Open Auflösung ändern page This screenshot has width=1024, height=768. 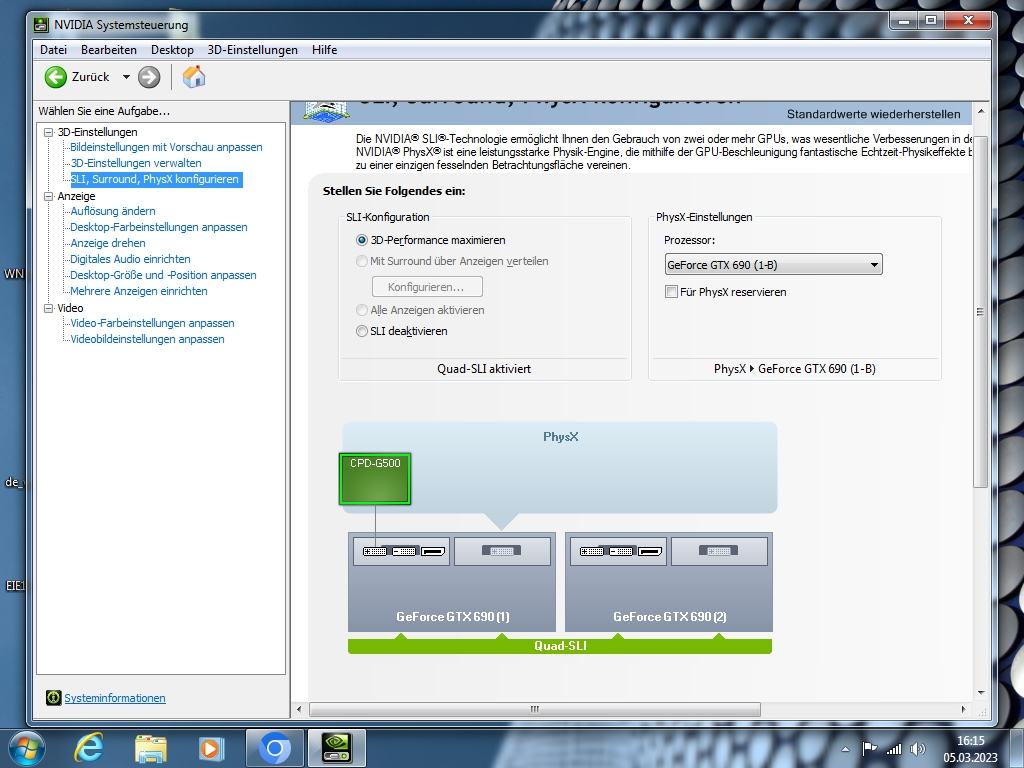click(113, 211)
